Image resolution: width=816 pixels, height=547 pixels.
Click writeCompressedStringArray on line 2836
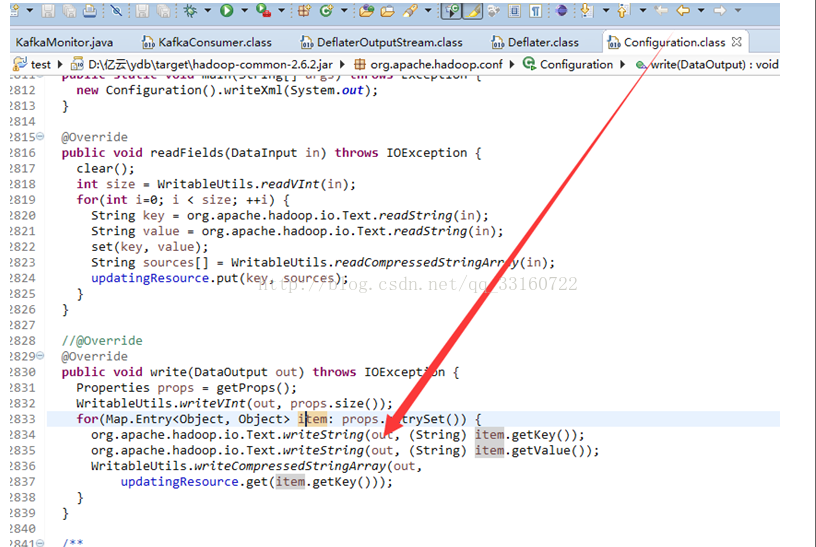tap(290, 466)
